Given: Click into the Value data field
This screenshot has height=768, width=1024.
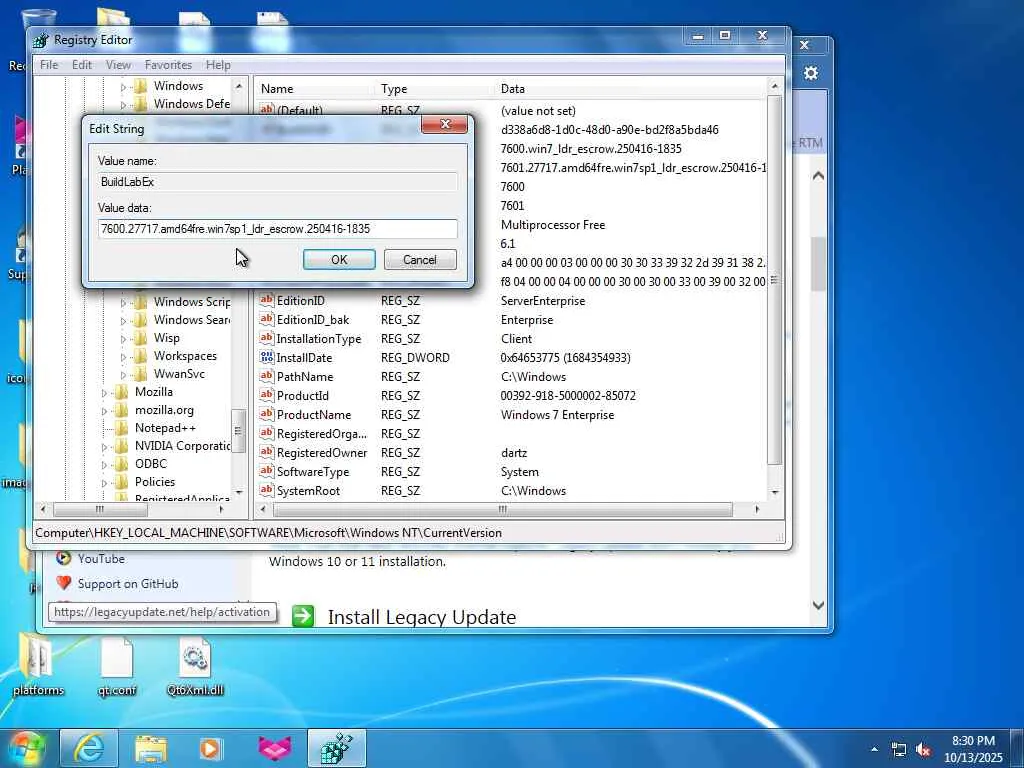Looking at the screenshot, I should [278, 229].
